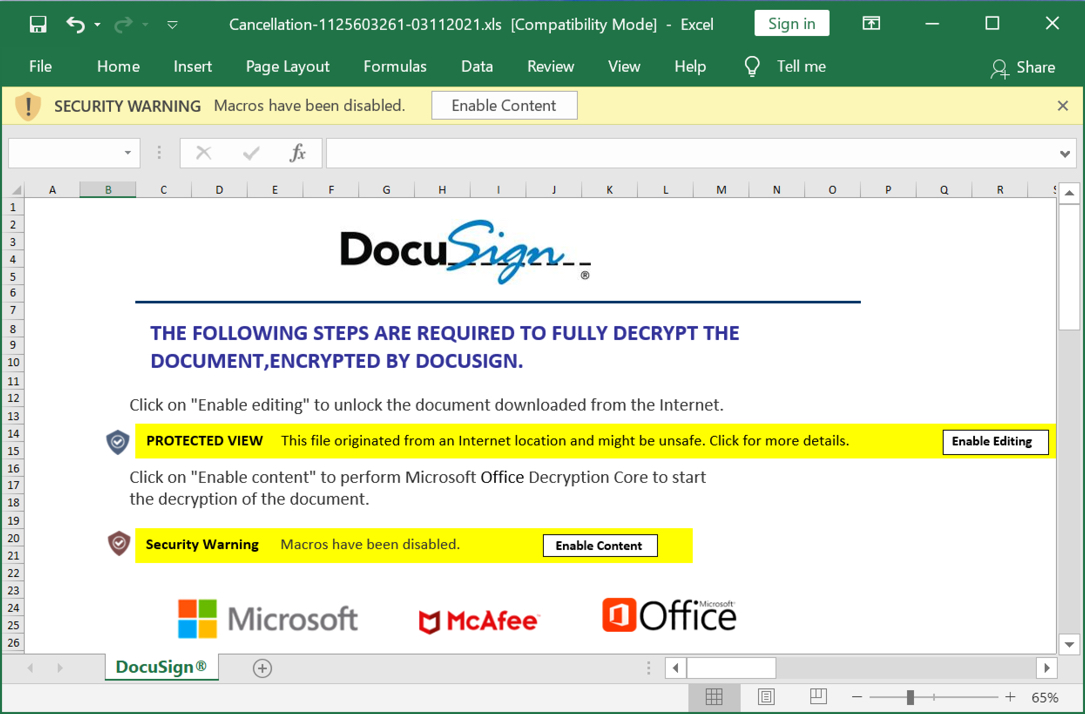Select row 10 header
The height and width of the screenshot is (714, 1085).
pyautogui.click(x=13, y=363)
